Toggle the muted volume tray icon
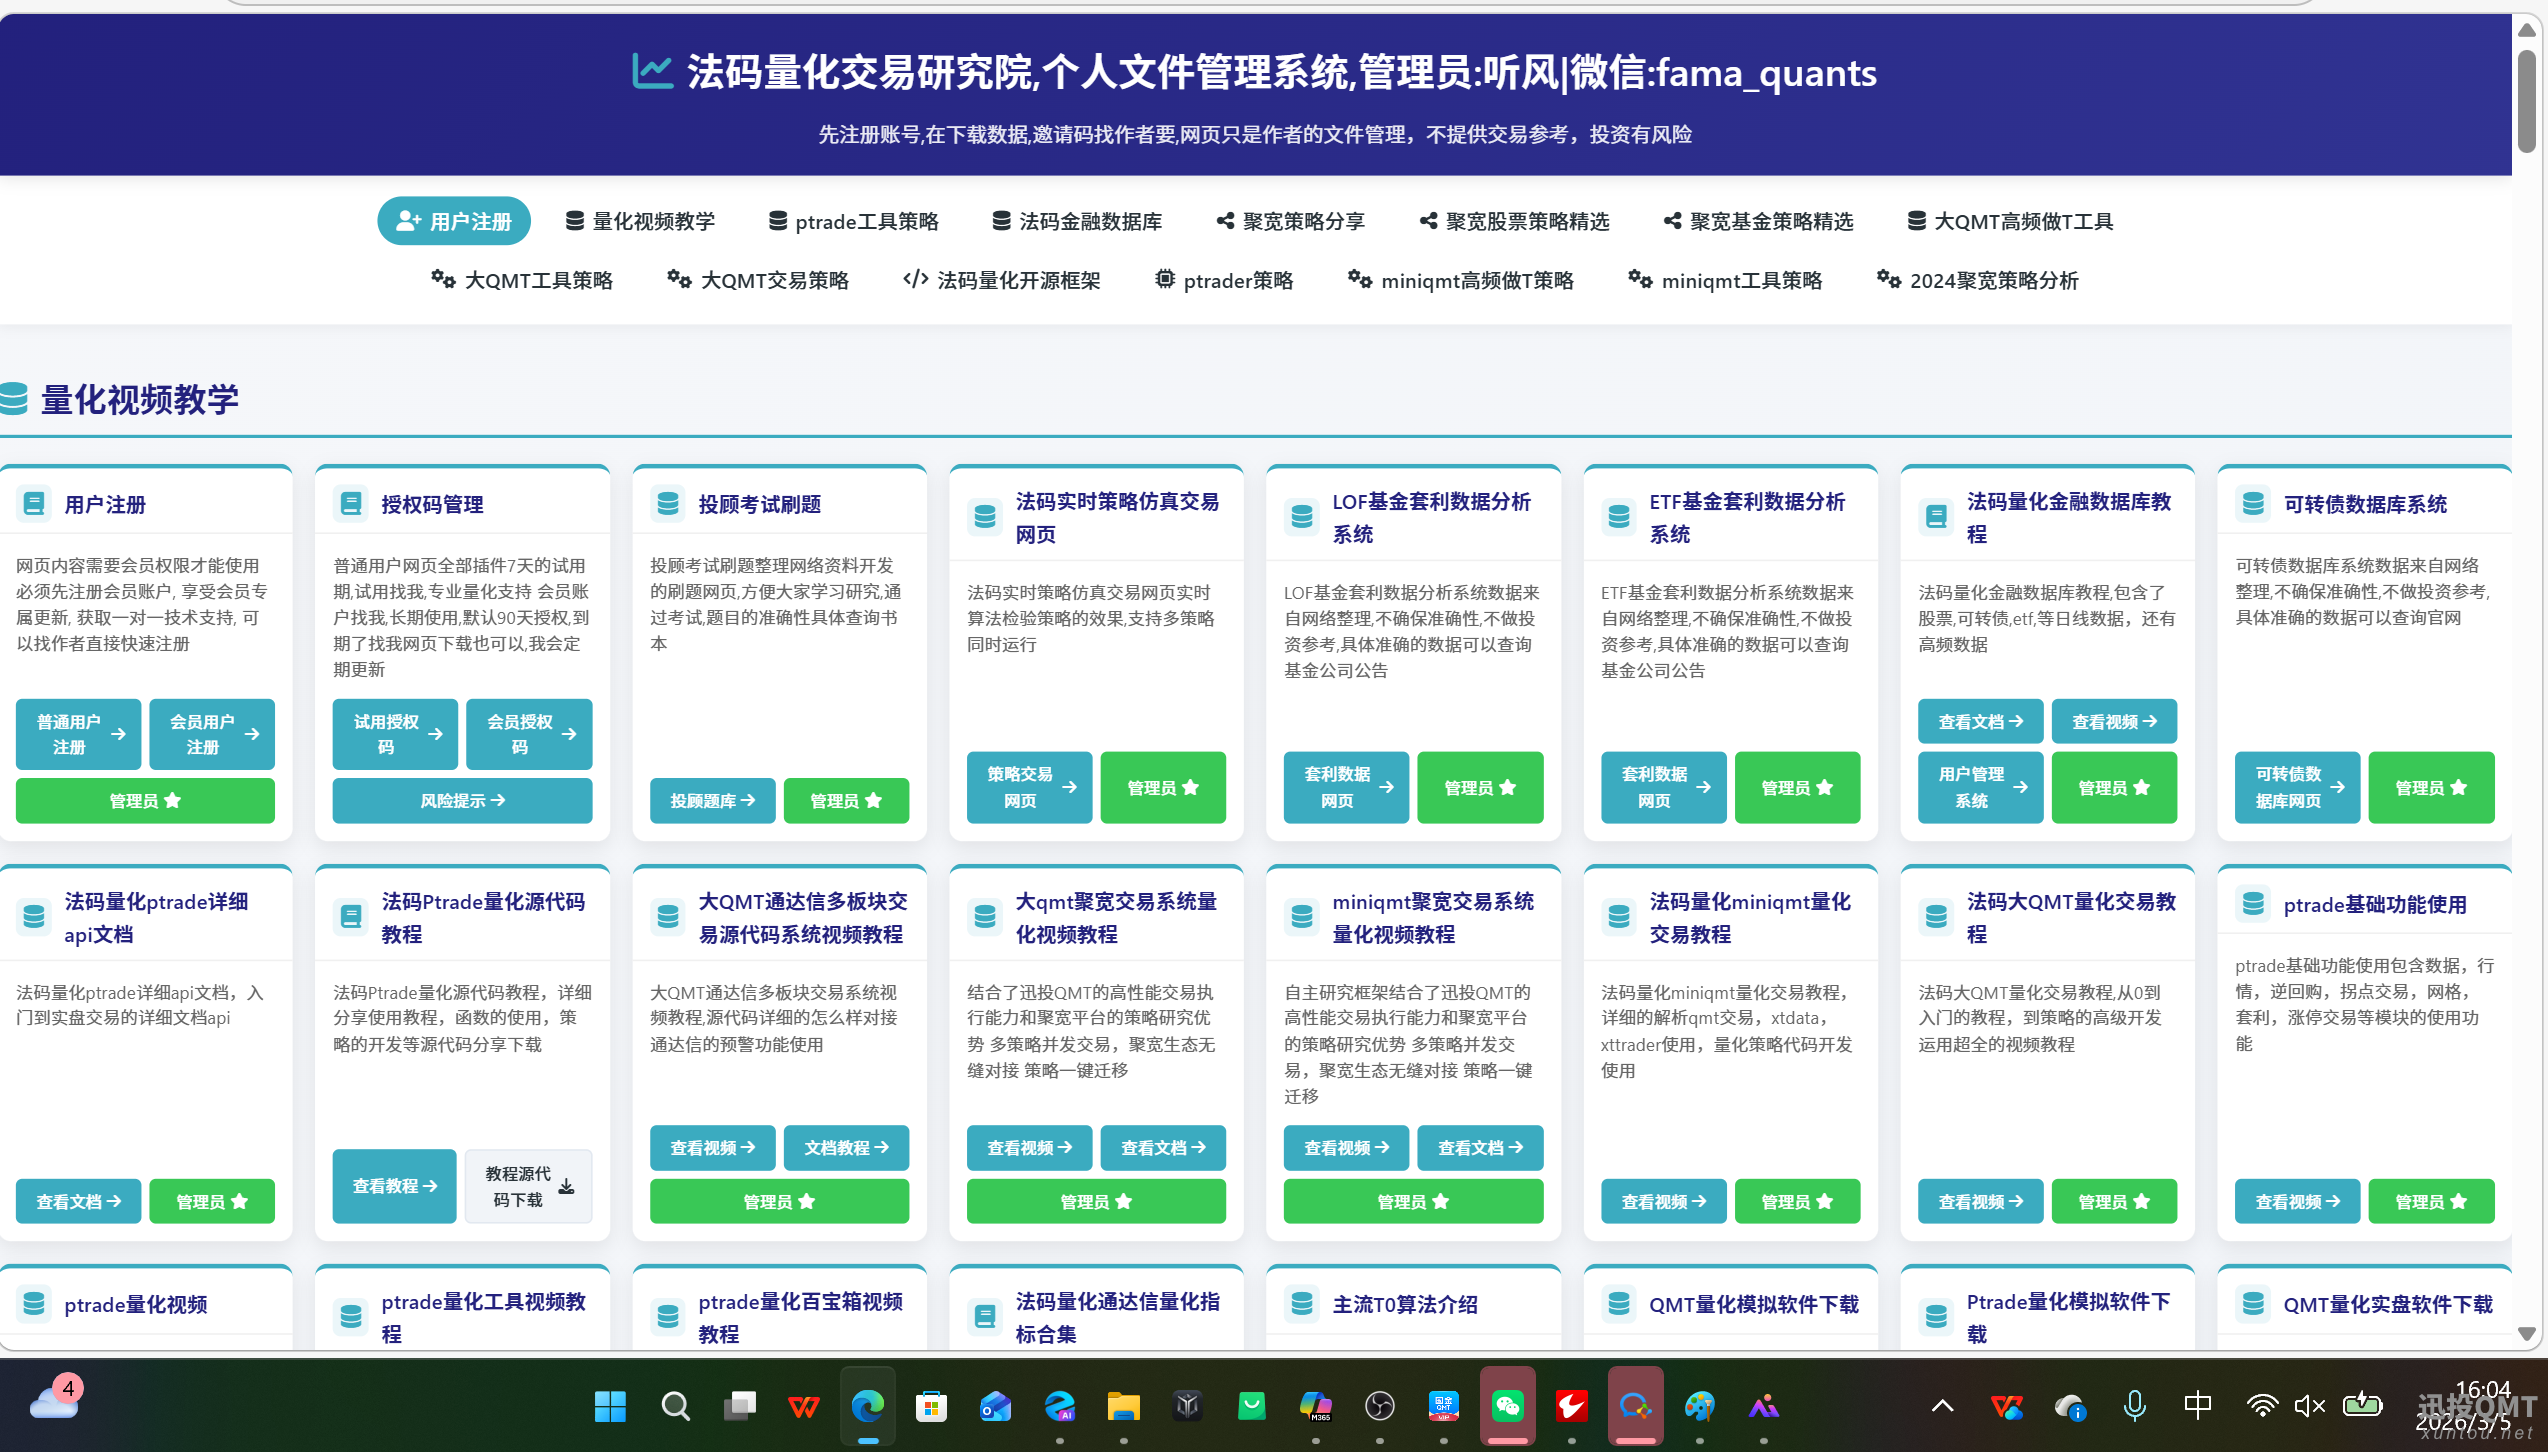 pyautogui.click(x=2309, y=1406)
